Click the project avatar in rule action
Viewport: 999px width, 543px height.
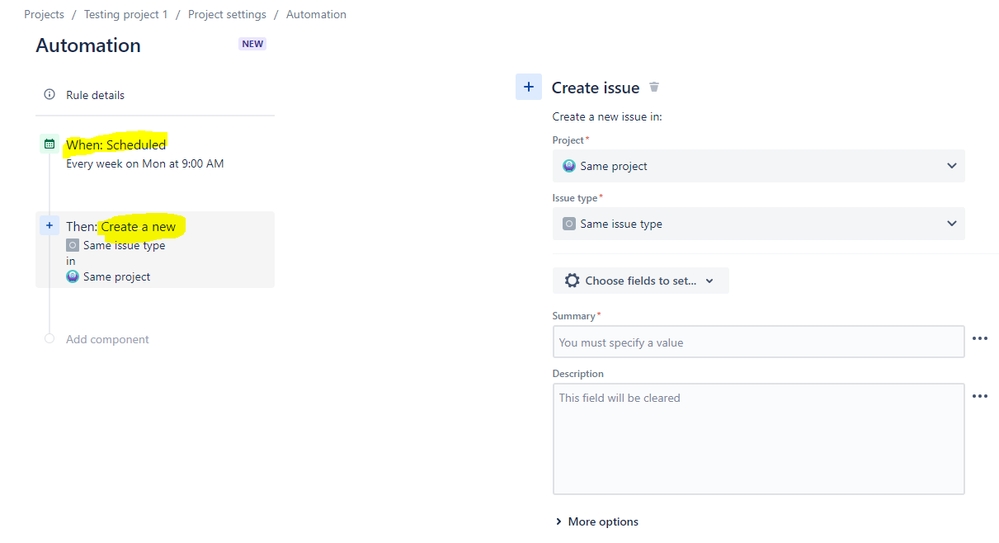[x=73, y=277]
